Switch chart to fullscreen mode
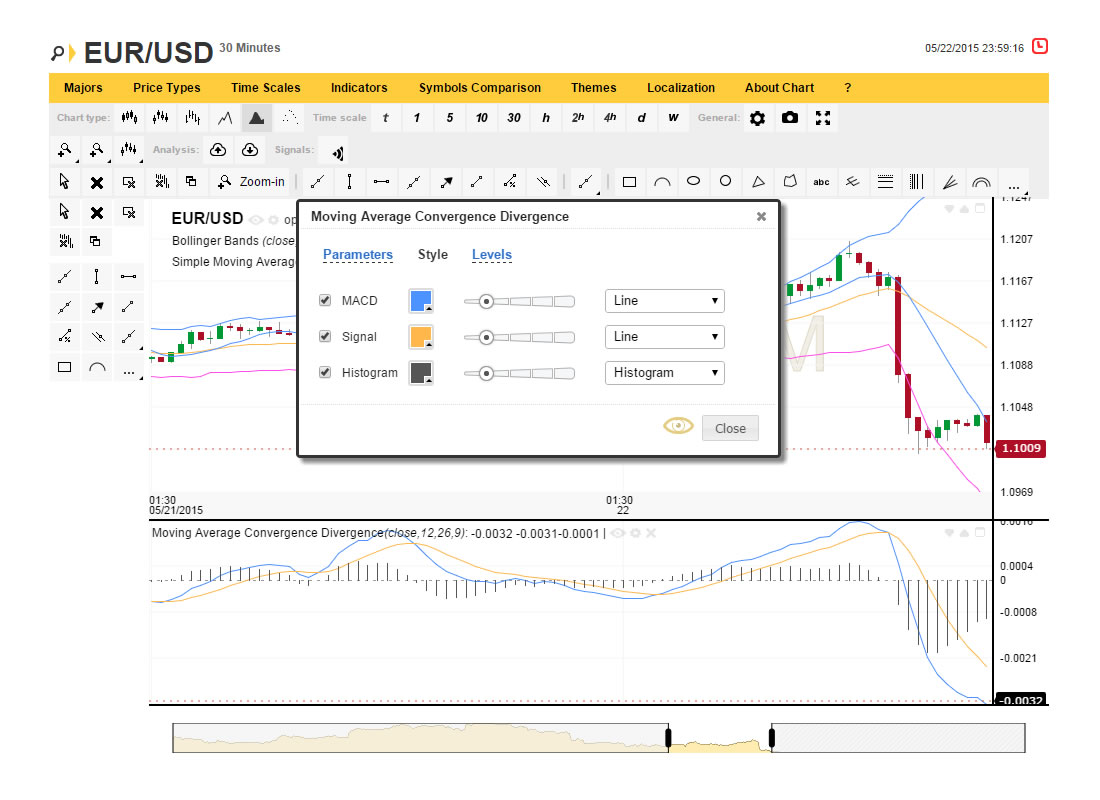 823,118
